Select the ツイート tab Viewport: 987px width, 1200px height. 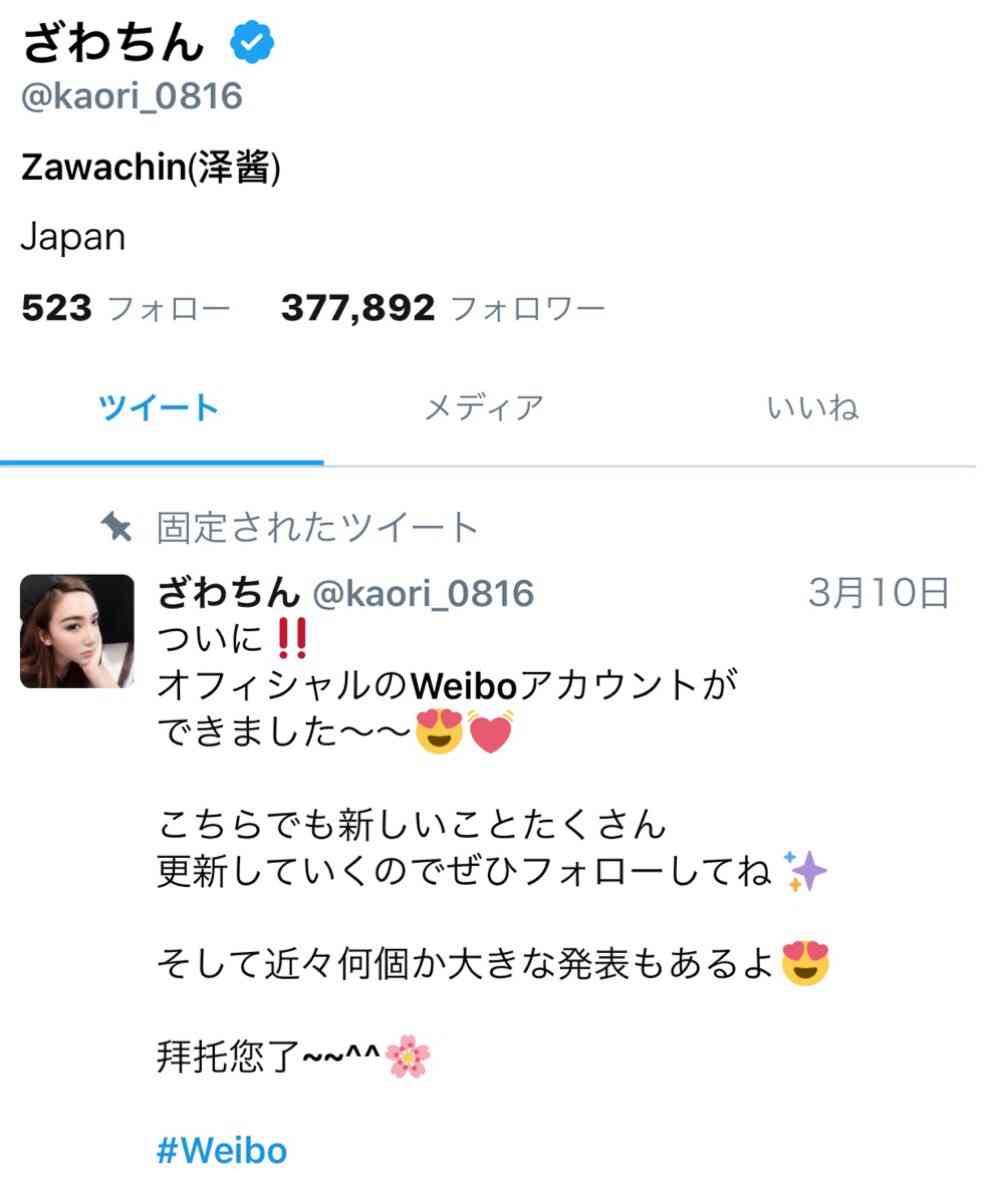159,408
